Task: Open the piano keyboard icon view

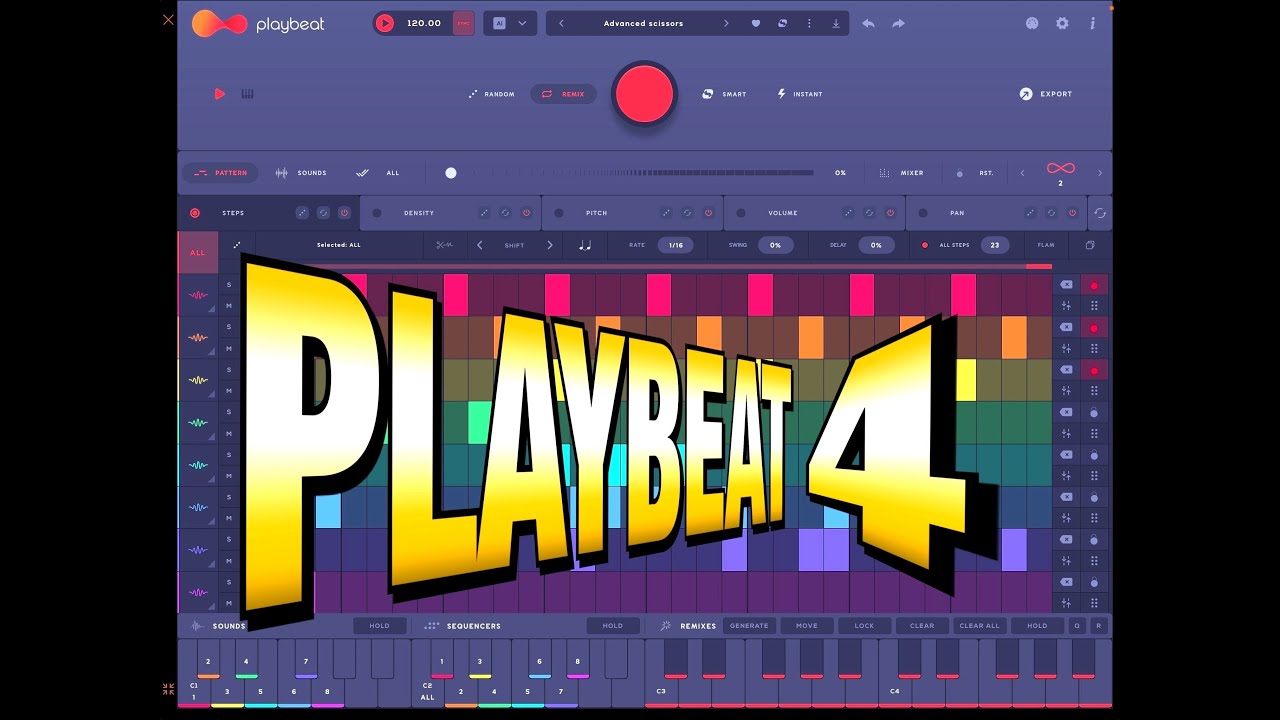Action: click(x=247, y=94)
